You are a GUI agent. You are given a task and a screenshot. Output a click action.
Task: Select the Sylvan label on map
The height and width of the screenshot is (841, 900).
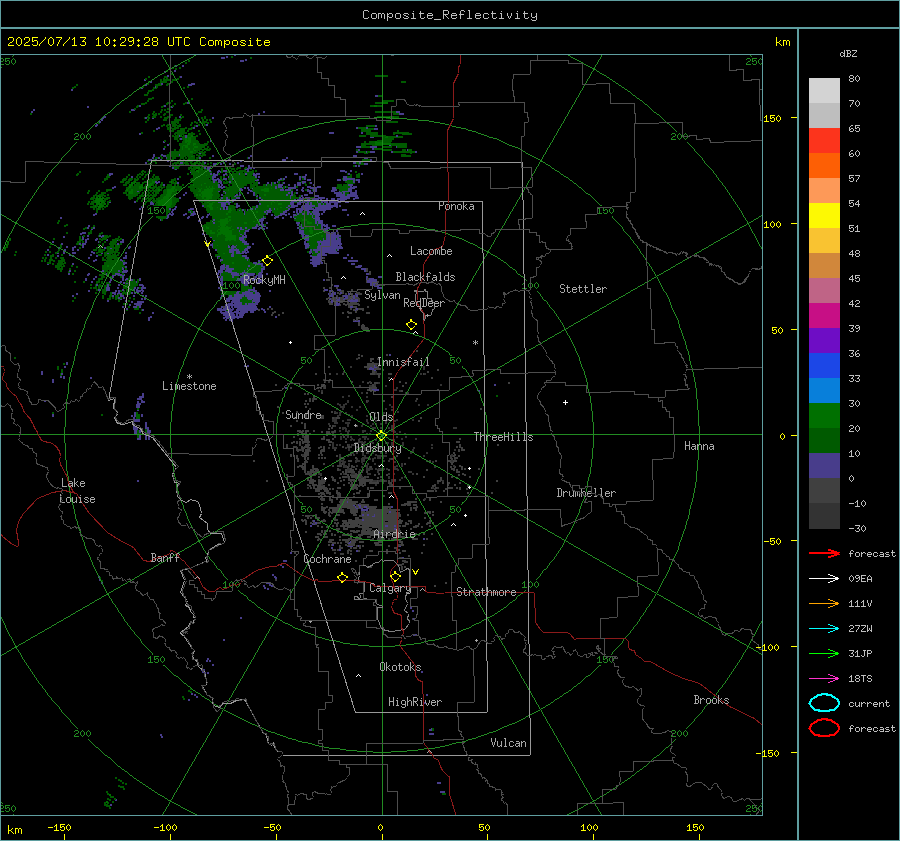[x=382, y=295]
